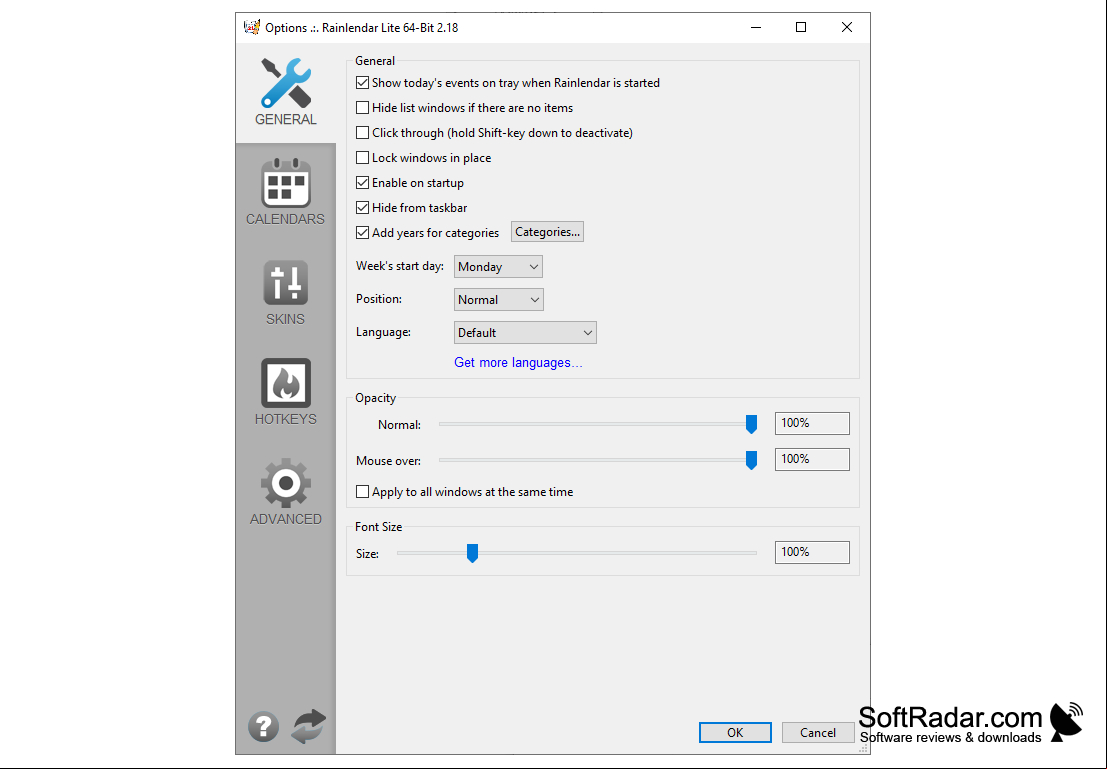The height and width of the screenshot is (769, 1107).
Task: Check Apply to all windows at same time
Action: pos(362,491)
